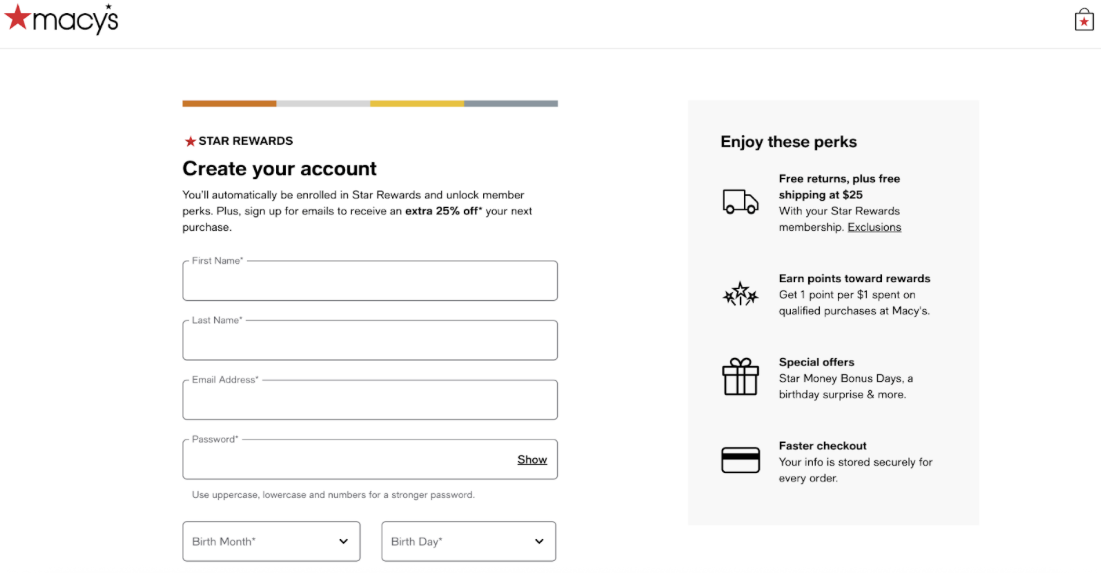Focus the Email Address field
Screen dimensions: 1106x584
tap(369, 401)
